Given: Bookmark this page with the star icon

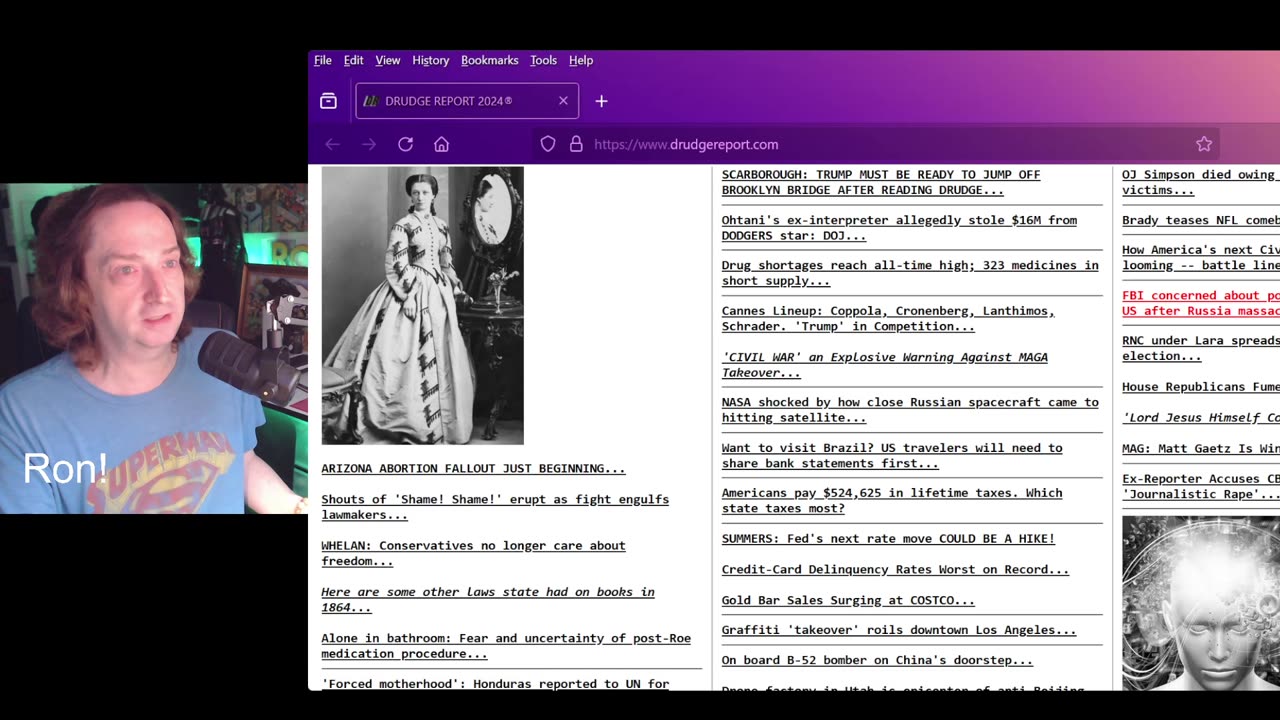Looking at the screenshot, I should click(x=1204, y=144).
